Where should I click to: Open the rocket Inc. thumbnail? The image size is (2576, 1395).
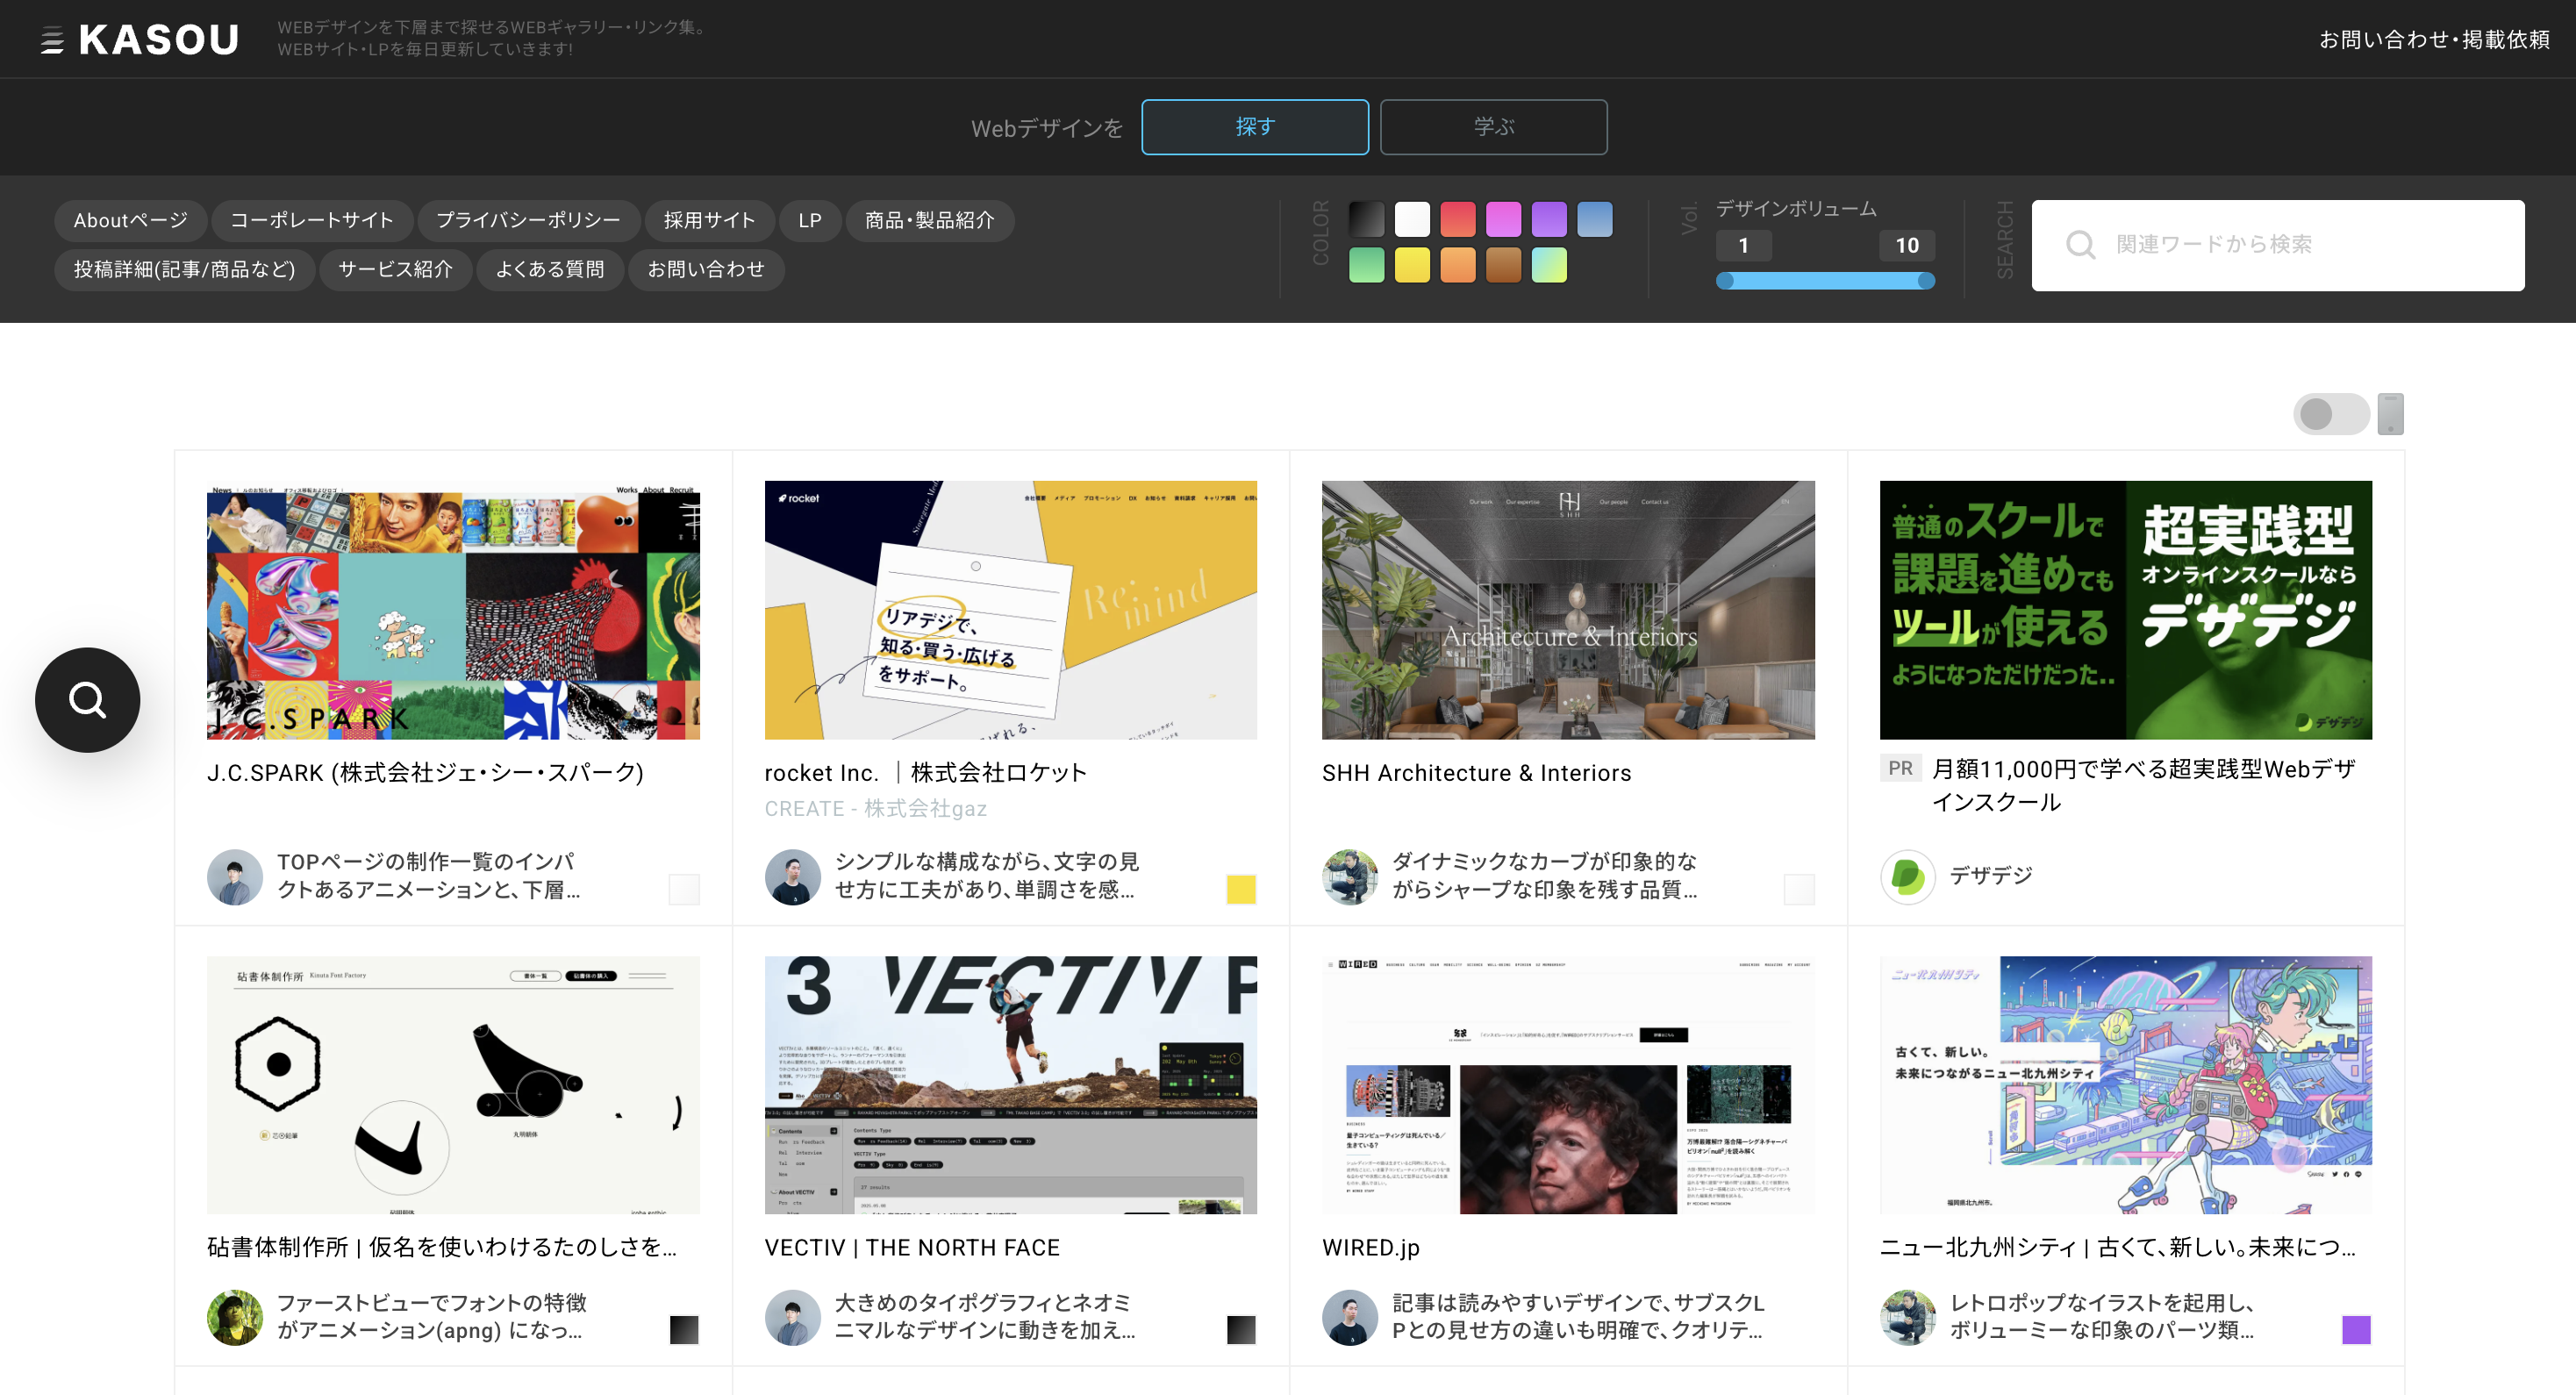pyautogui.click(x=1010, y=610)
